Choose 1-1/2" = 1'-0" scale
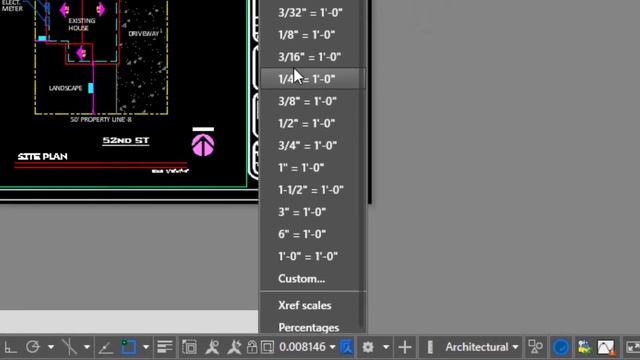This screenshot has width=640, height=360. pos(313,190)
